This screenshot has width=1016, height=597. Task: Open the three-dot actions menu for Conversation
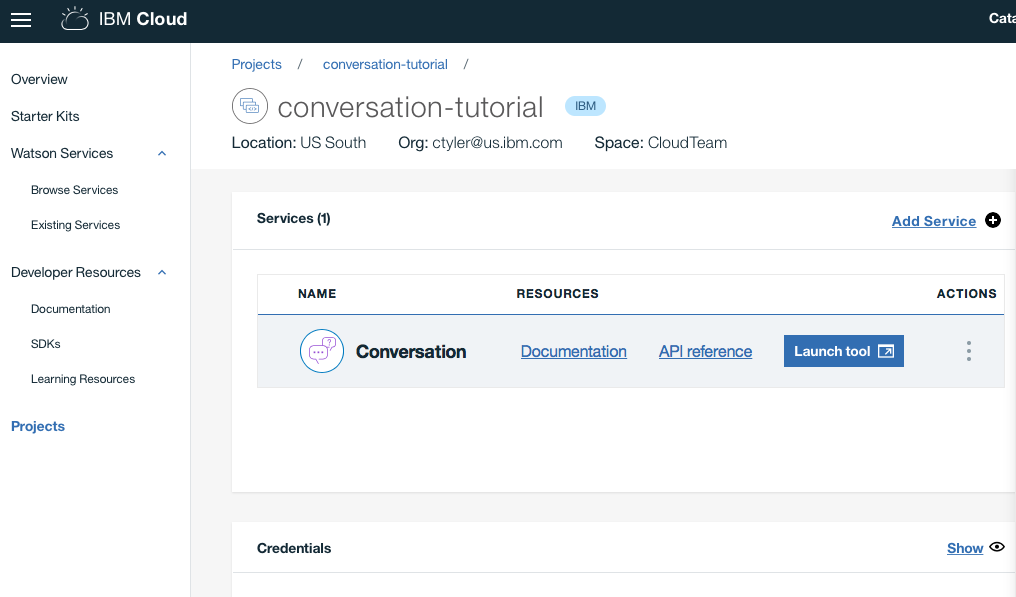tap(969, 351)
